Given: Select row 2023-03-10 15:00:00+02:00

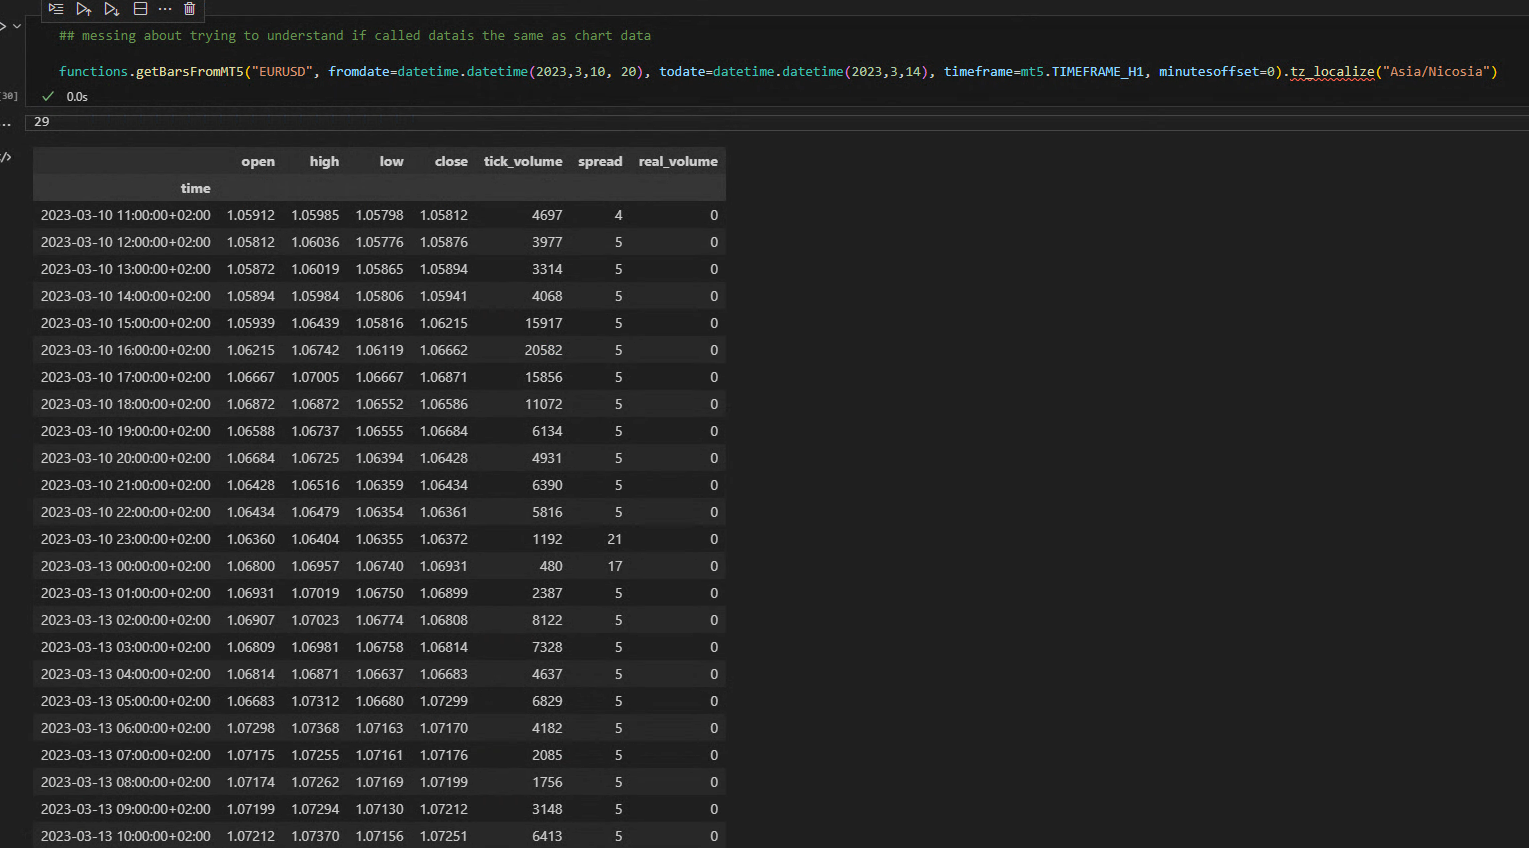Looking at the screenshot, I should 379,323.
